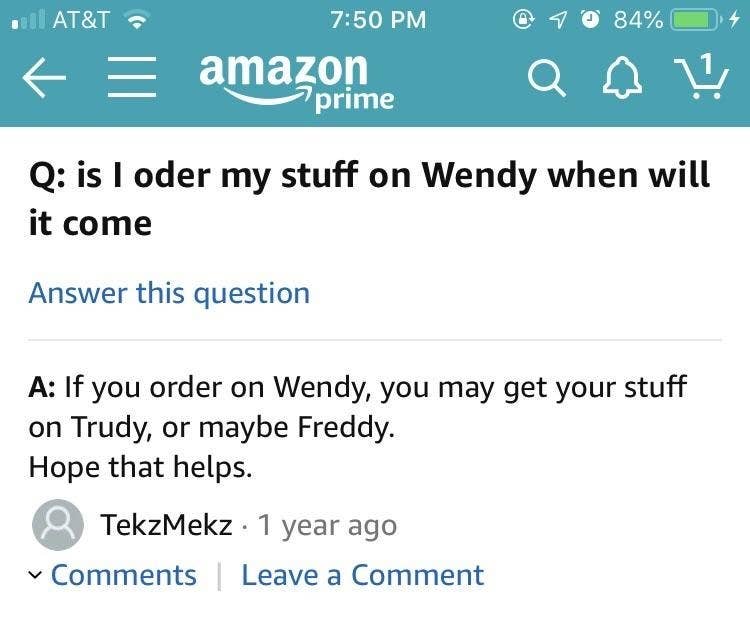Expand the Comments chevron
The height and width of the screenshot is (627, 750).
tap(36, 575)
